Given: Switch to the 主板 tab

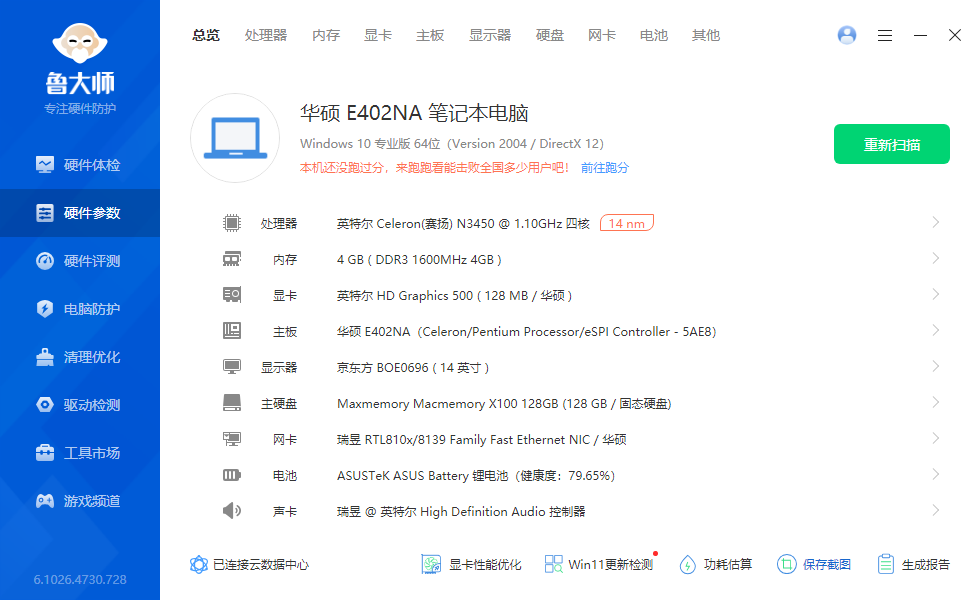Looking at the screenshot, I should click(x=430, y=36).
